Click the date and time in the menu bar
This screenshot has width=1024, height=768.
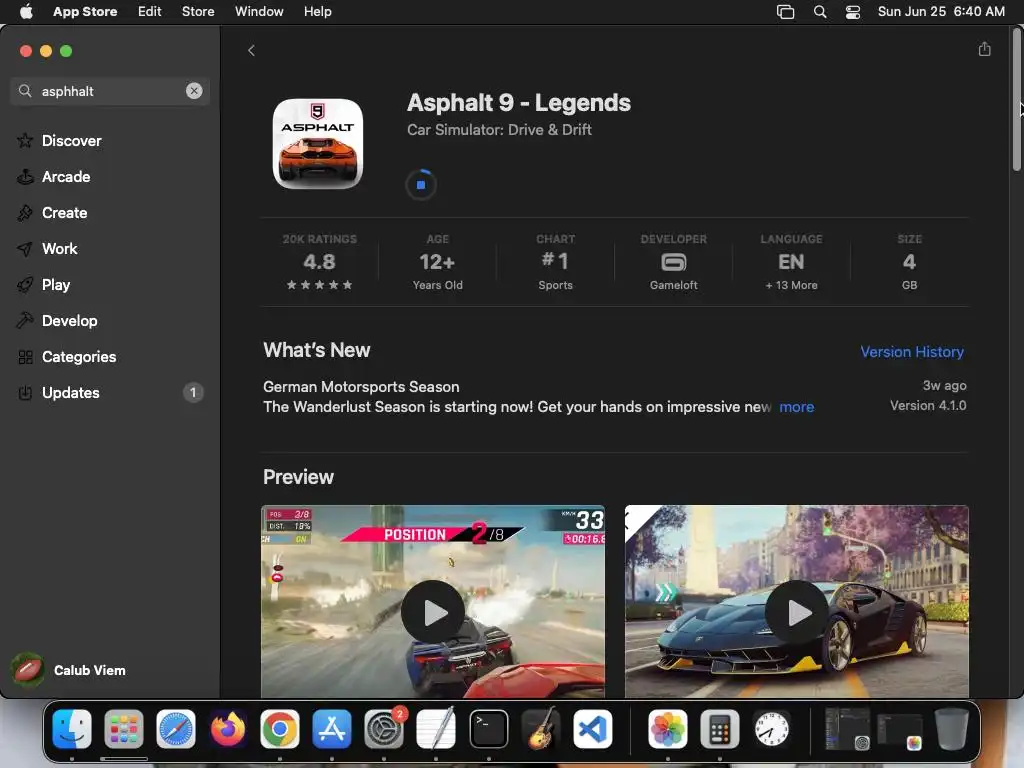tap(941, 12)
